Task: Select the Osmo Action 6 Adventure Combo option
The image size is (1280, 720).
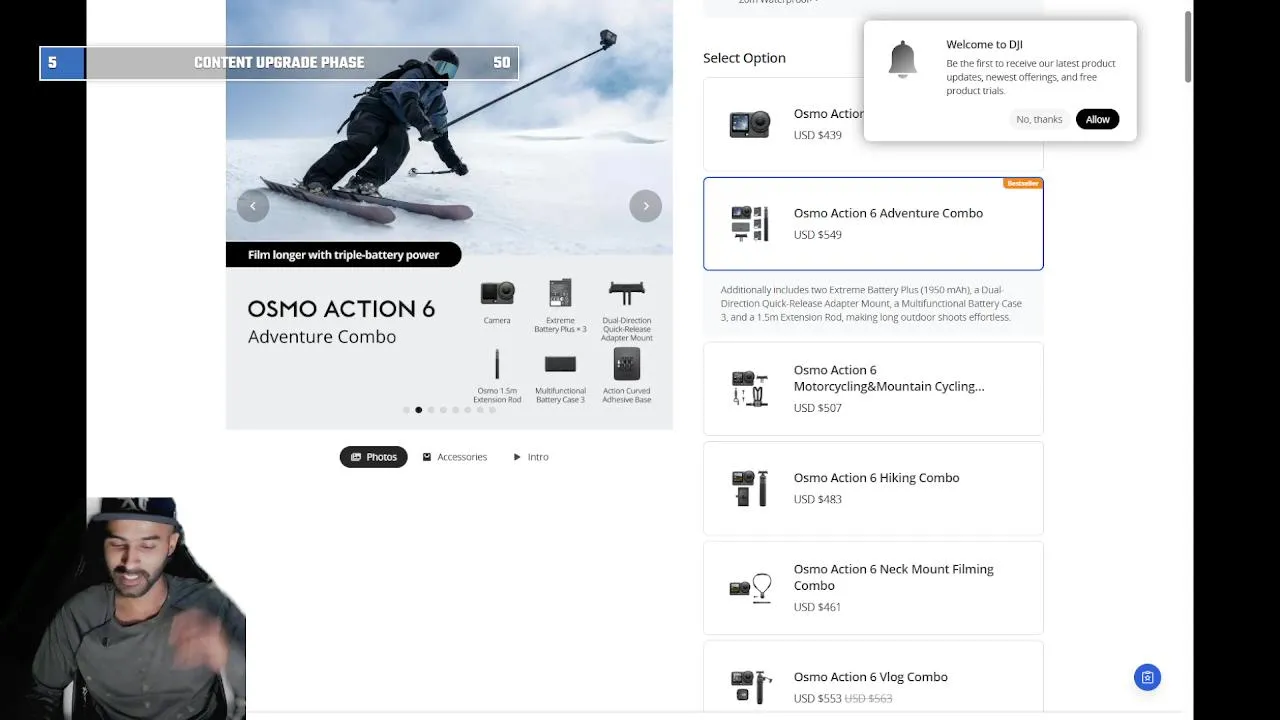Action: click(873, 224)
